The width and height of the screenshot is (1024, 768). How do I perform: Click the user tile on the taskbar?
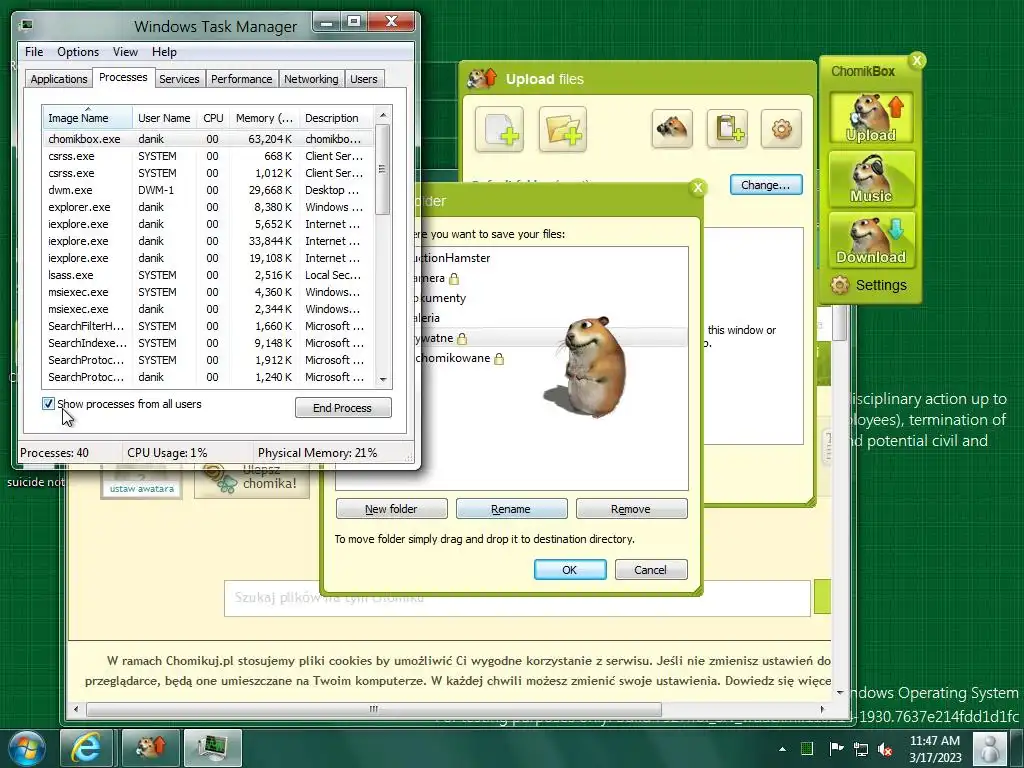pos(989,748)
